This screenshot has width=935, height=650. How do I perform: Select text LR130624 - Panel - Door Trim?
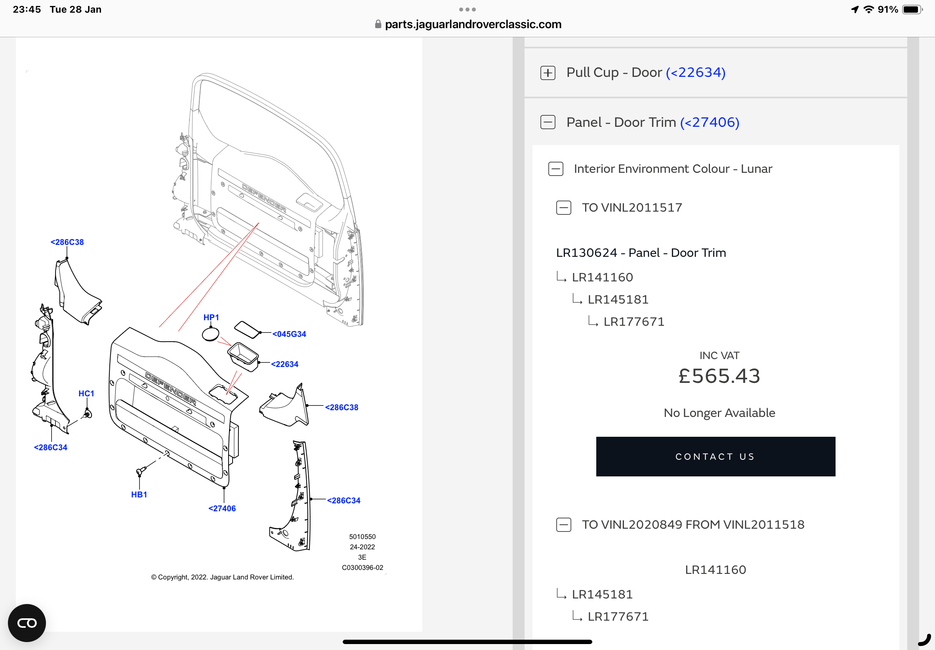[641, 253]
